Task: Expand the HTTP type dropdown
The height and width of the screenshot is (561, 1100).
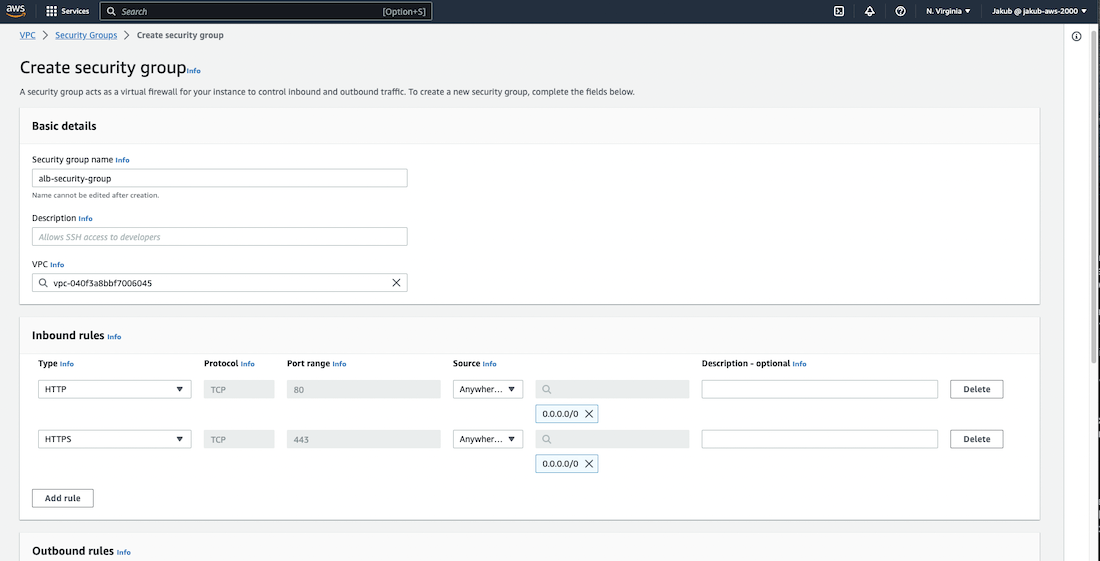Action: click(x=114, y=389)
